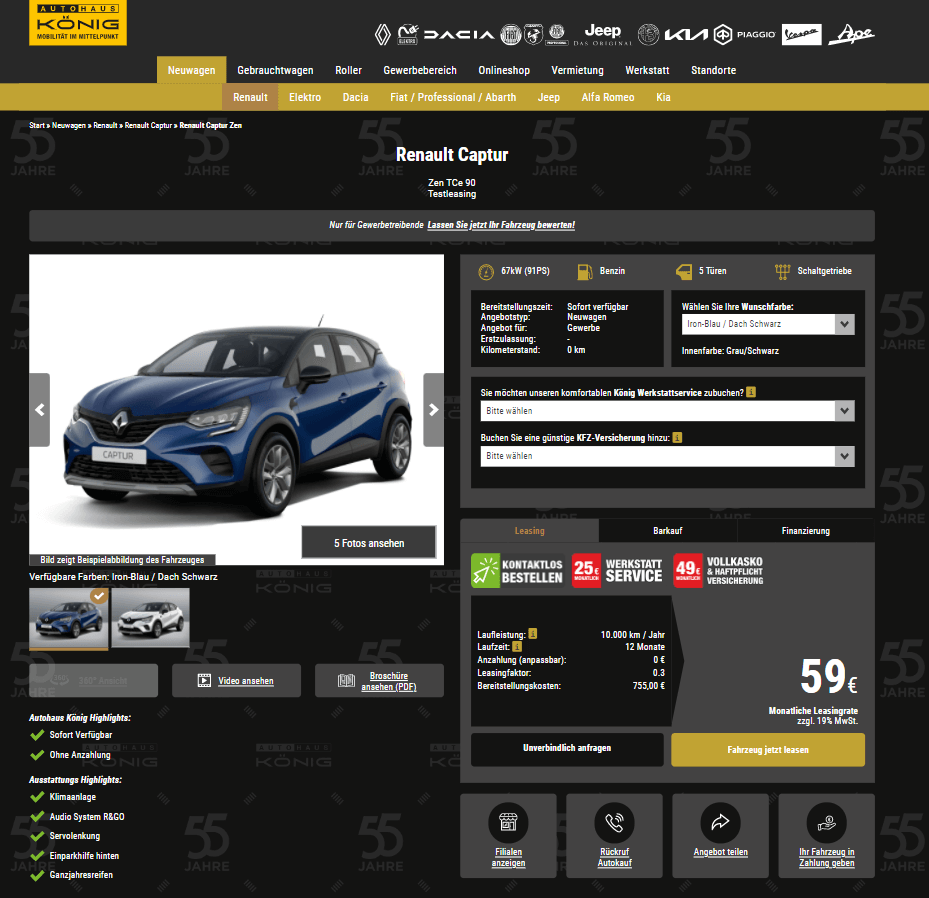Click KFZ-Versicherung info icon

(677, 438)
